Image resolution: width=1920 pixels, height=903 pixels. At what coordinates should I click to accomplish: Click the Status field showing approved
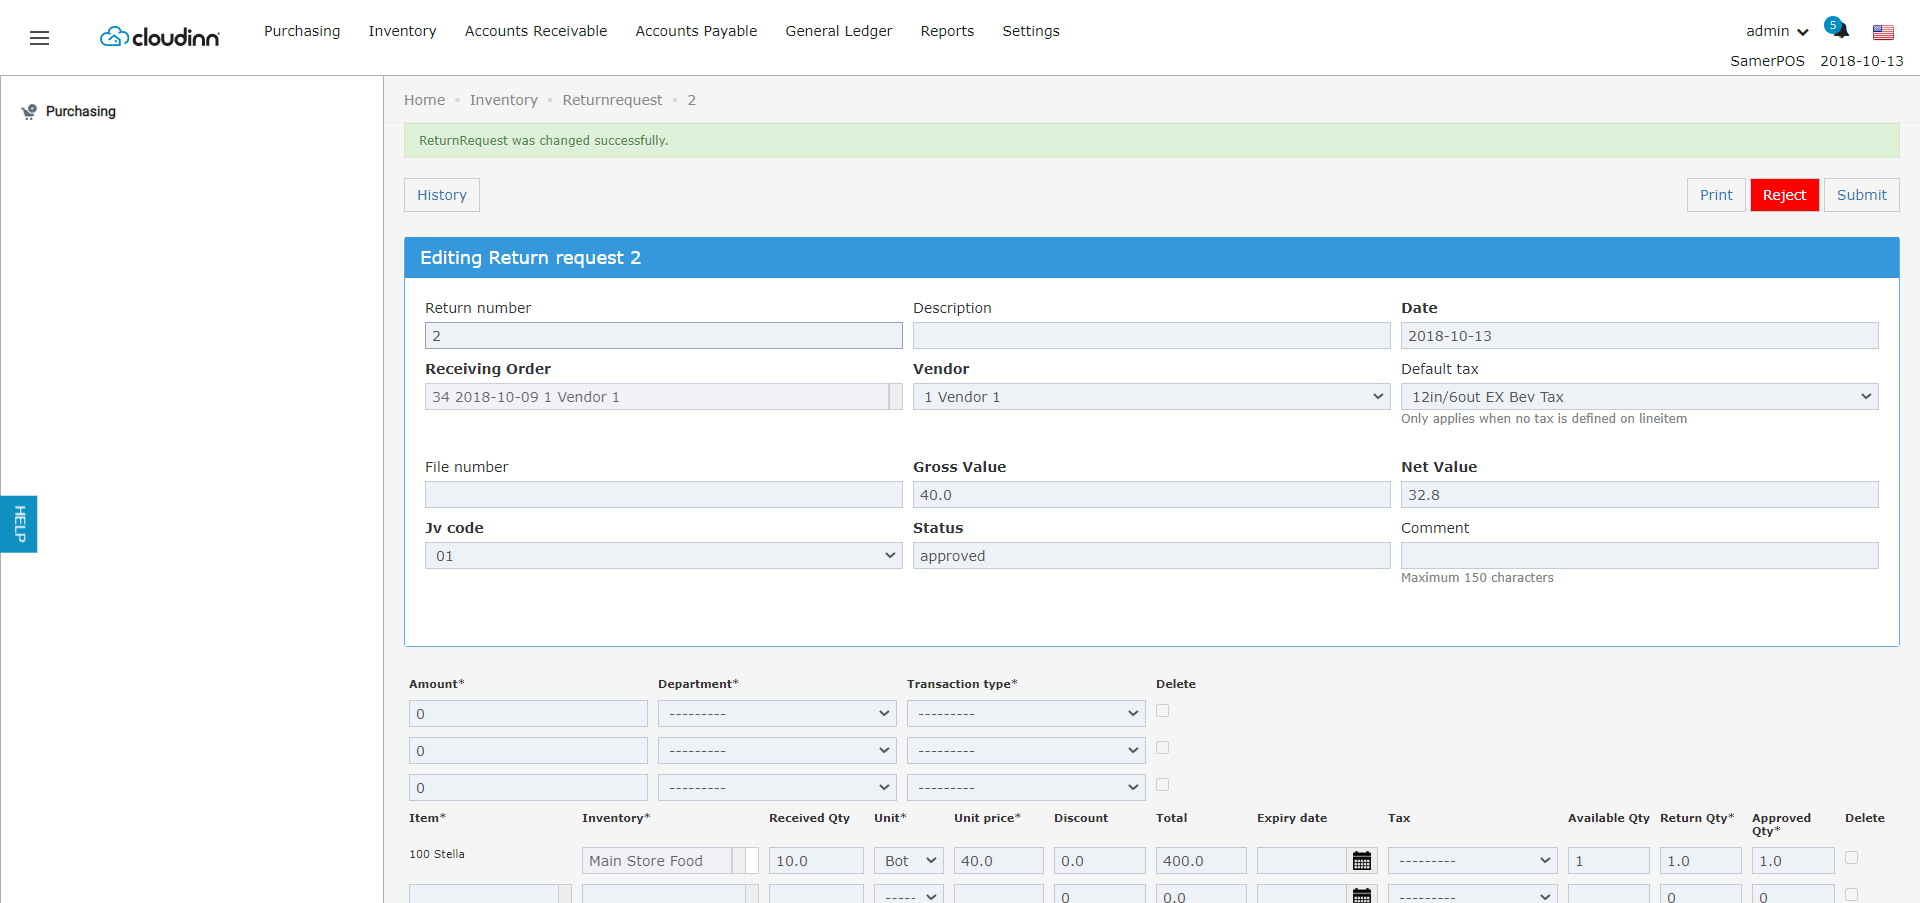click(x=1151, y=556)
